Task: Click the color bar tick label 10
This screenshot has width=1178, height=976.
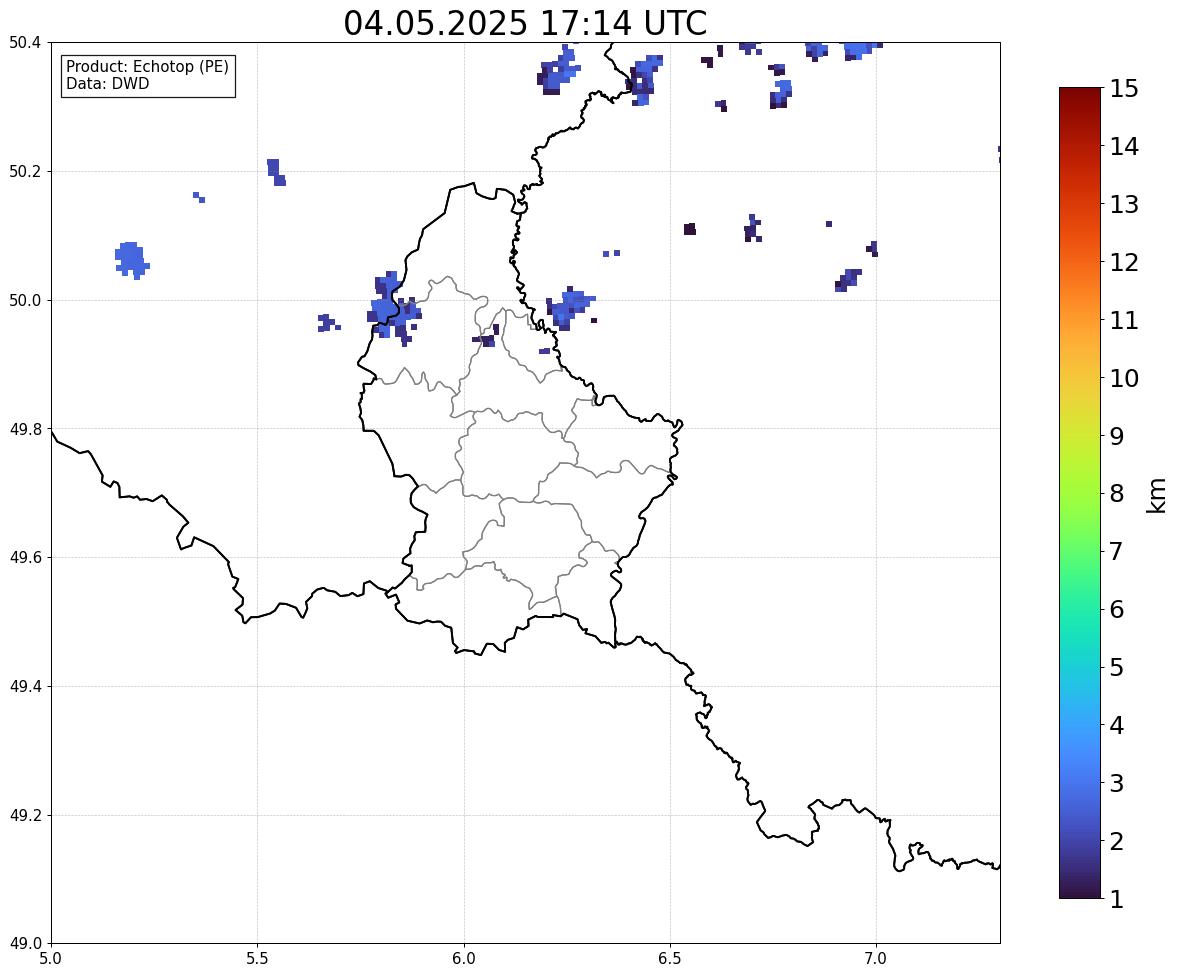Action: pyautogui.click(x=1124, y=378)
